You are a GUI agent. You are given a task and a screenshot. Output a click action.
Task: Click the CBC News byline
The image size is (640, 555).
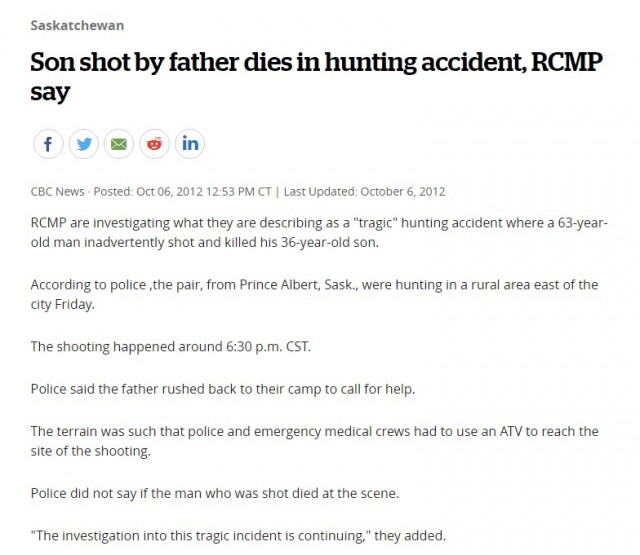(58, 191)
